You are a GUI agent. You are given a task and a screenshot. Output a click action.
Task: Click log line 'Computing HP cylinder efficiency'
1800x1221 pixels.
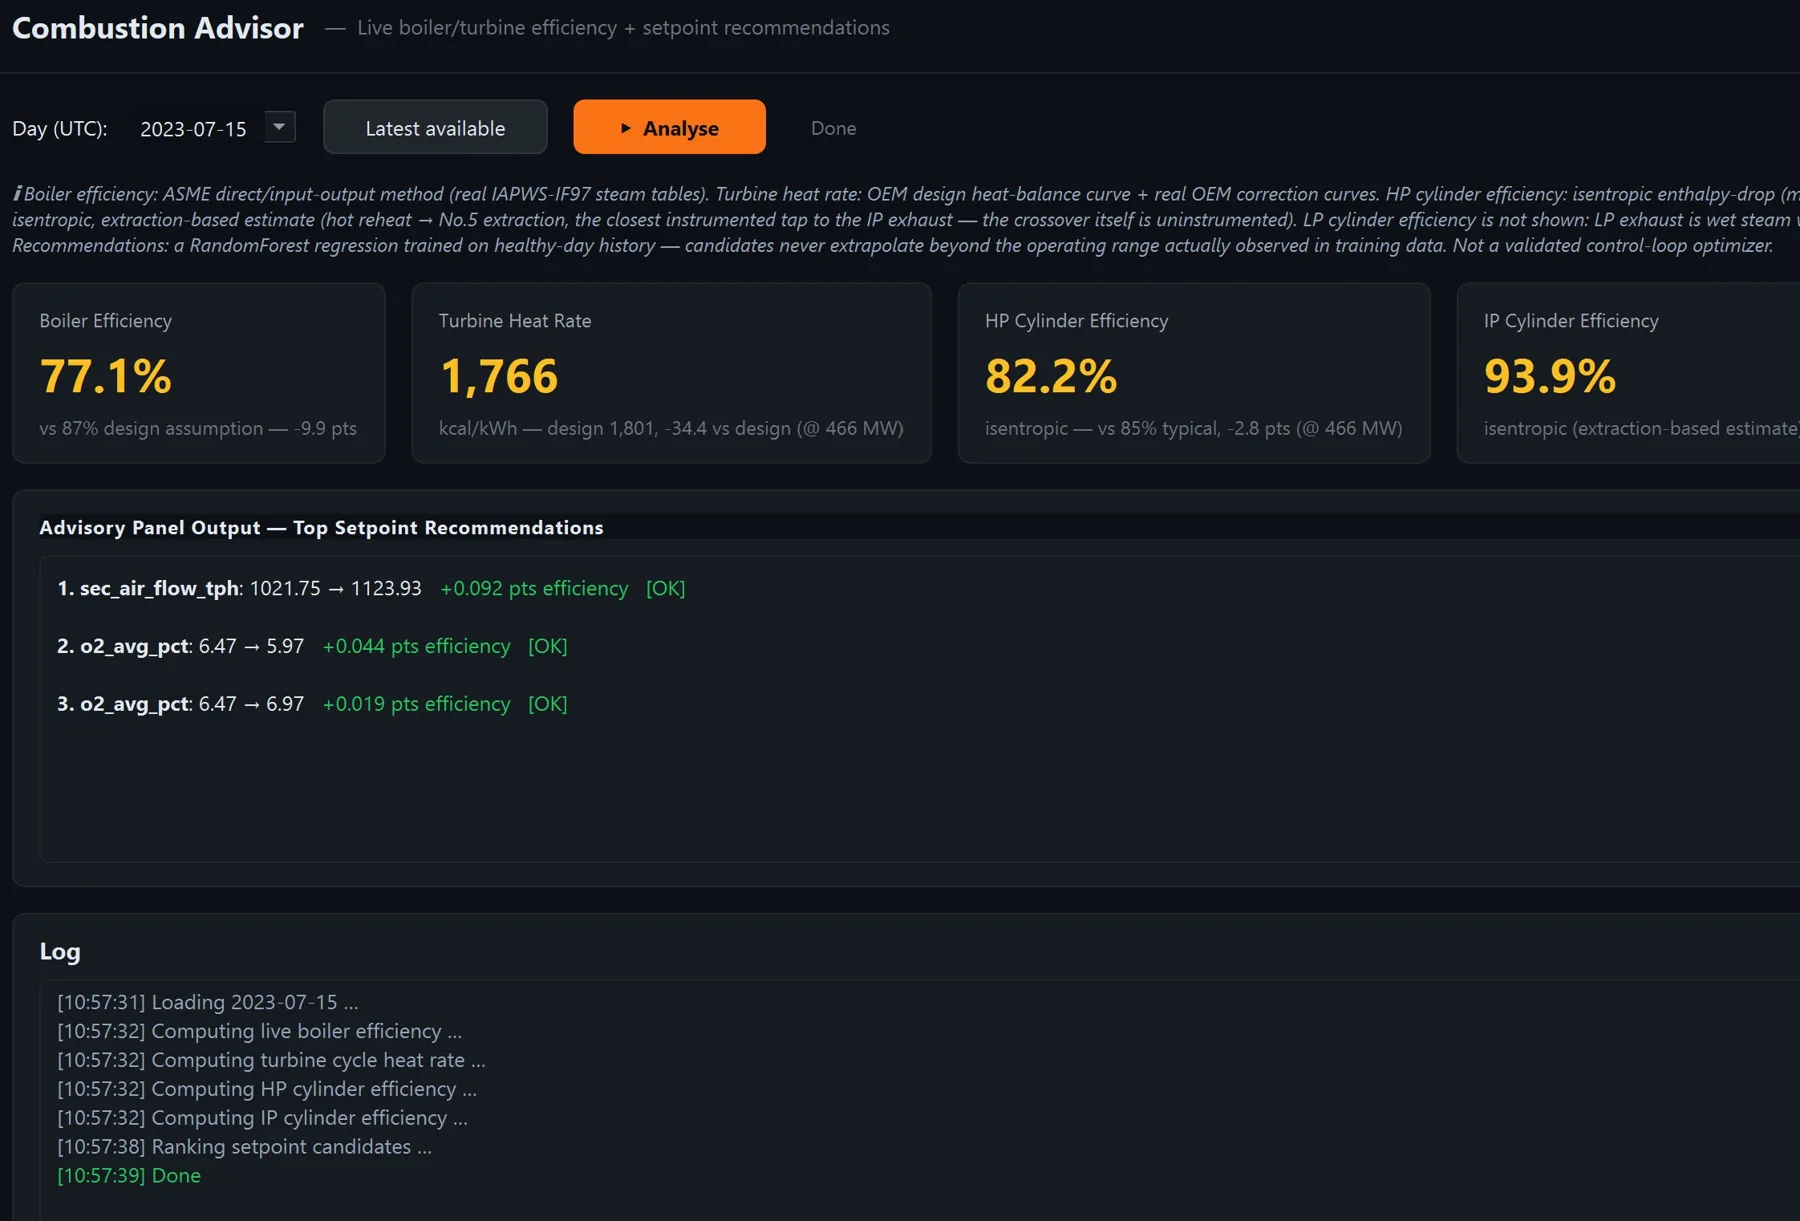pyautogui.click(x=267, y=1089)
